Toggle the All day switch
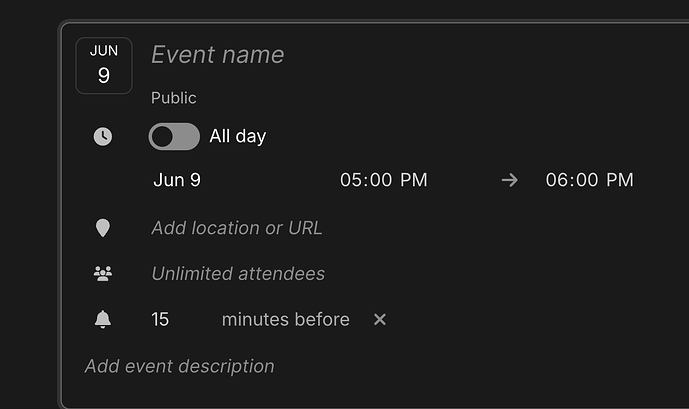The image size is (689, 409). (x=174, y=137)
